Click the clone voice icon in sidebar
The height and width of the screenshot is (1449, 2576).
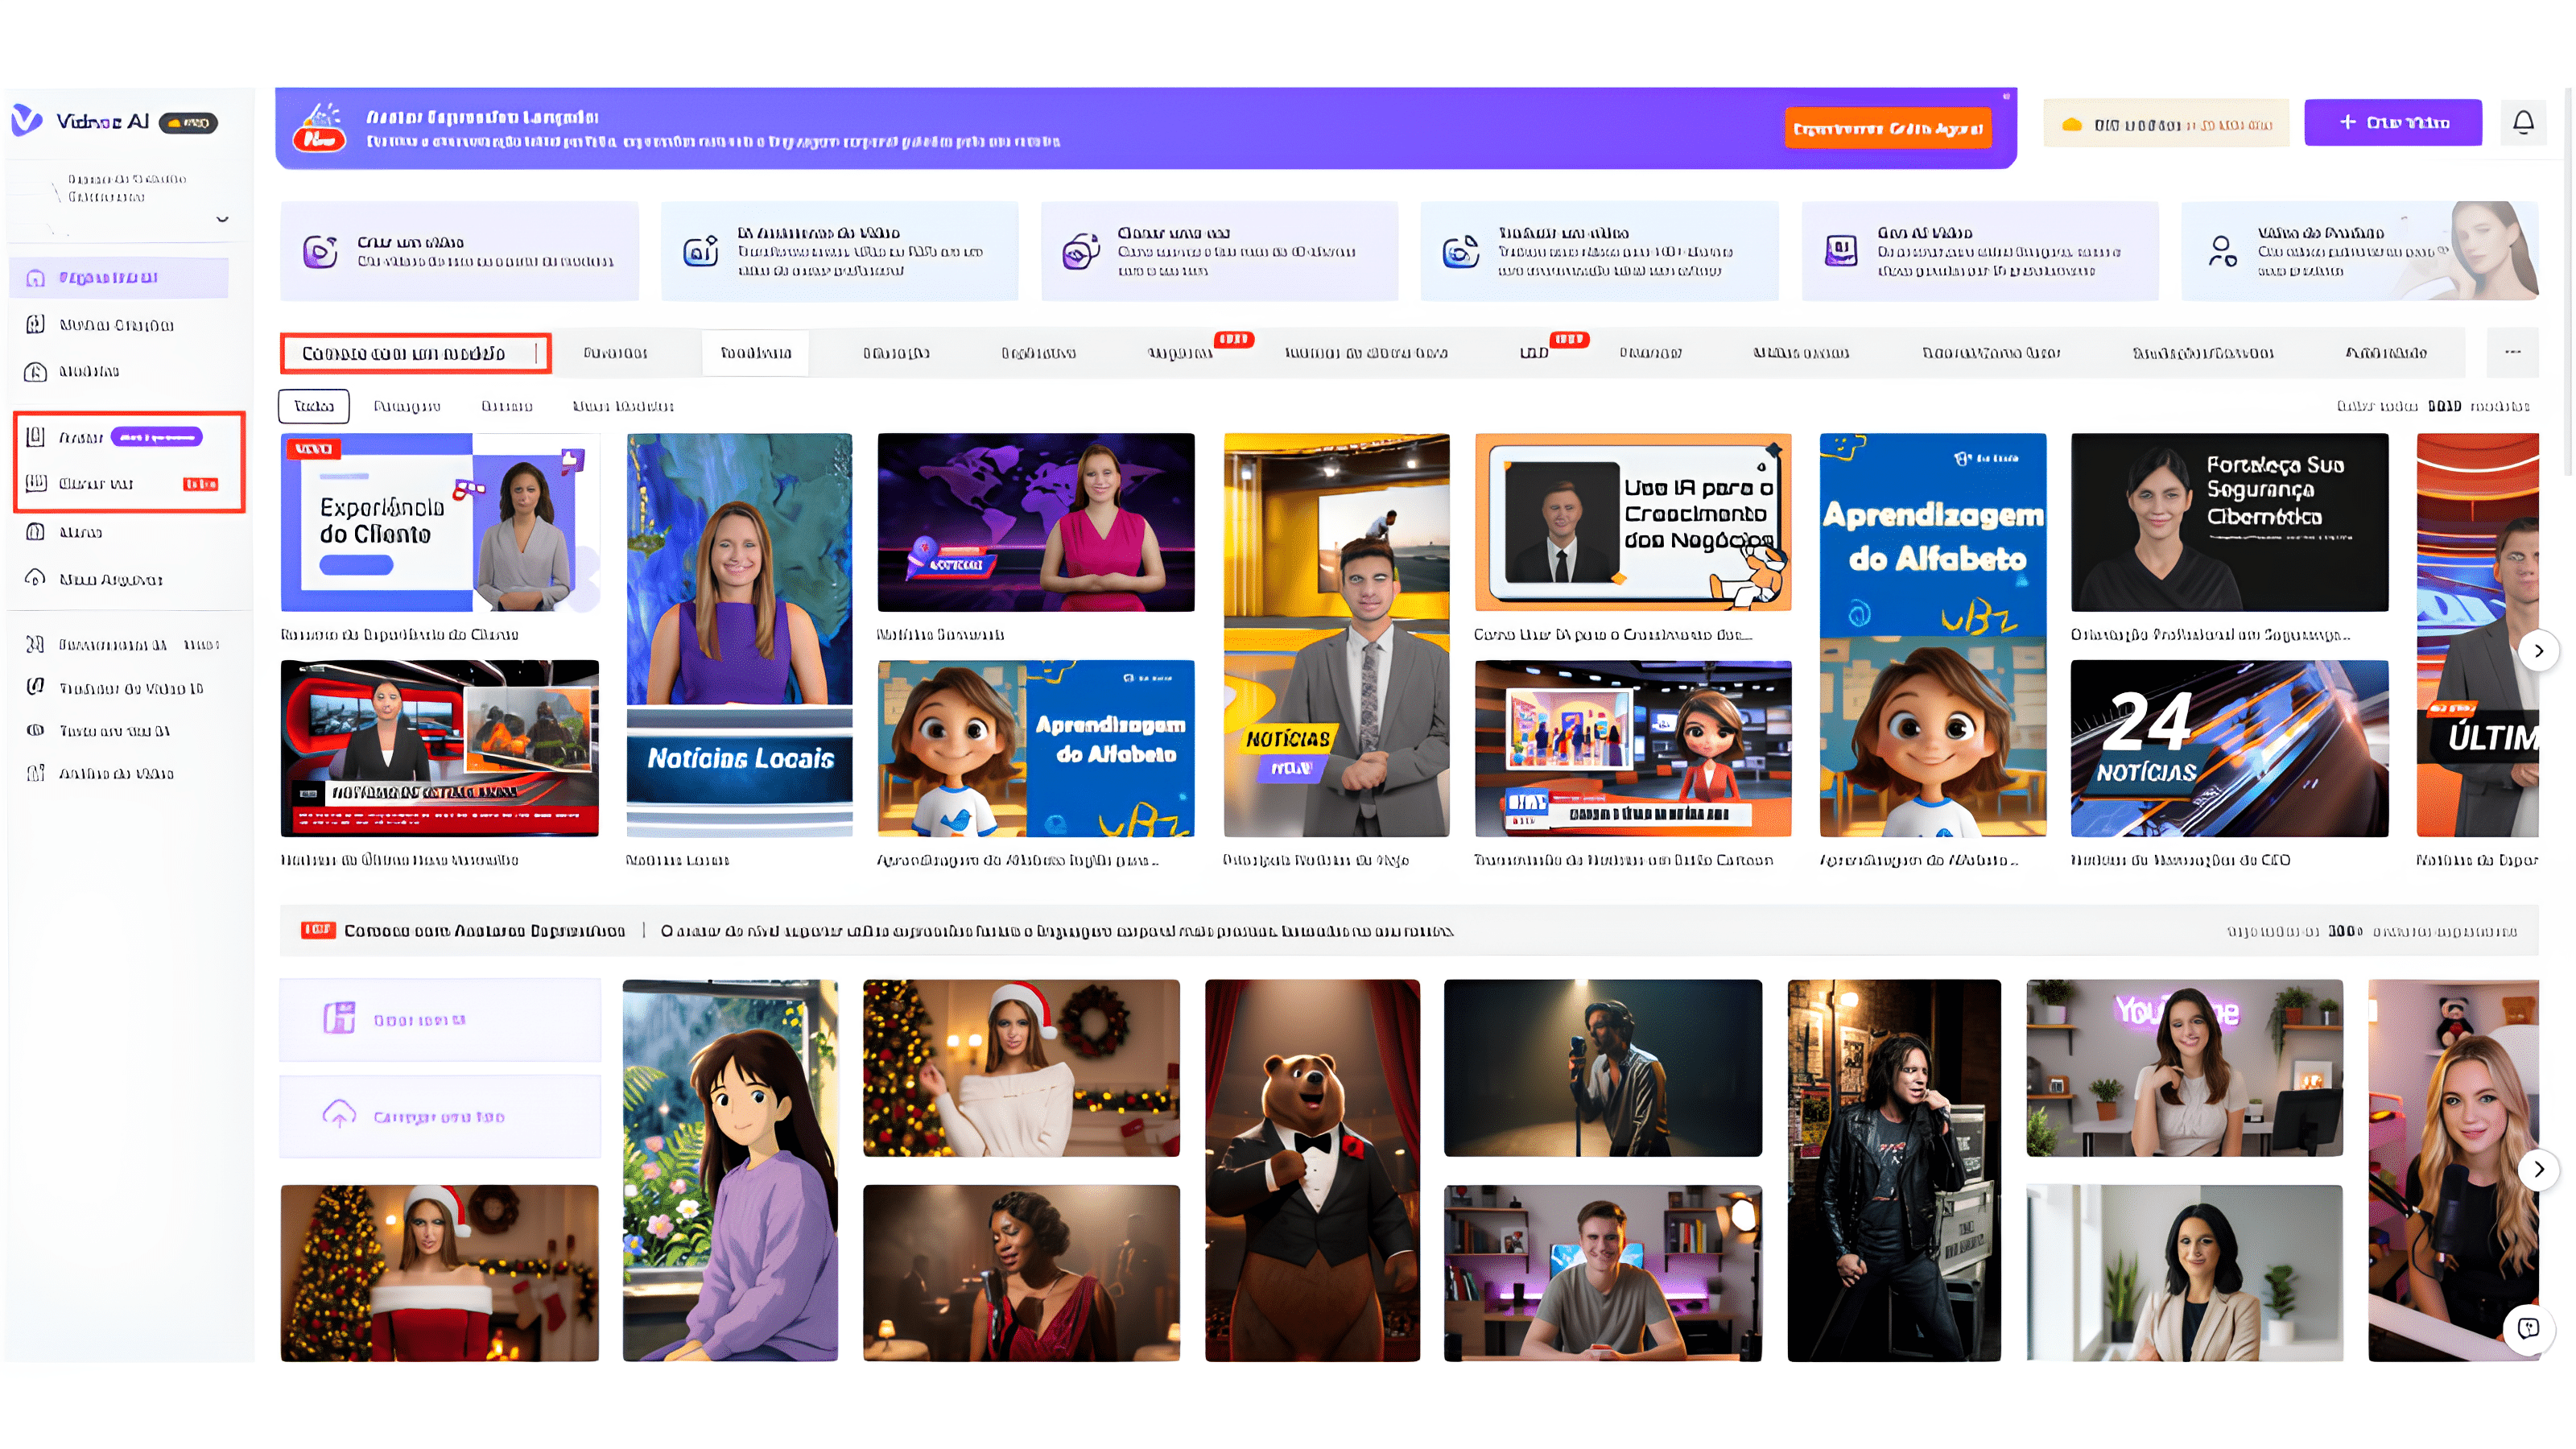(36, 483)
